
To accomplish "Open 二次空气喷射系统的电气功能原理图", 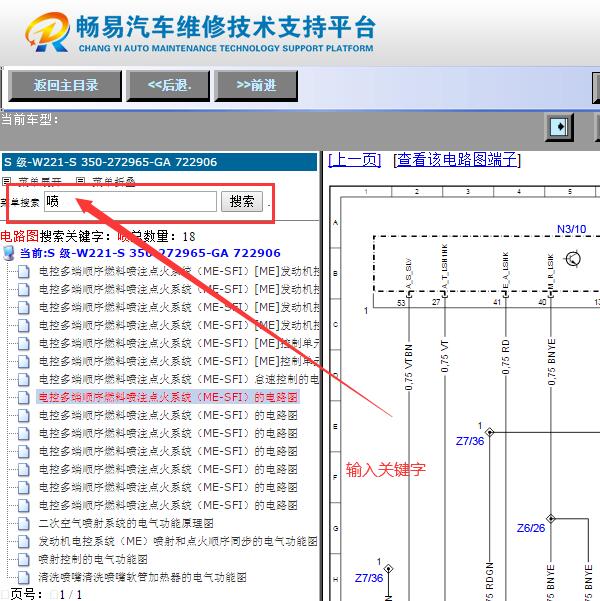I will pos(126,523).
